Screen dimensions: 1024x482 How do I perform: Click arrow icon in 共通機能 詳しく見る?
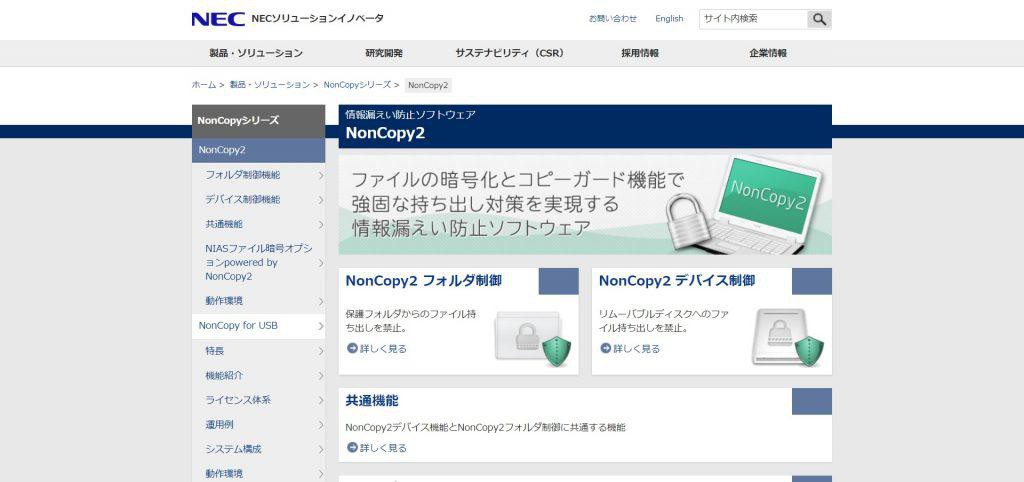pyautogui.click(x=353, y=448)
